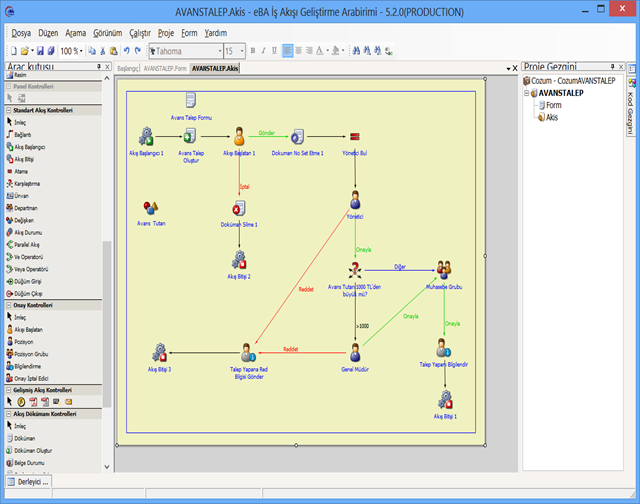The height and width of the screenshot is (504, 640).
Task: Select the Yönetici Bul node on canvas
Action: (x=355, y=136)
